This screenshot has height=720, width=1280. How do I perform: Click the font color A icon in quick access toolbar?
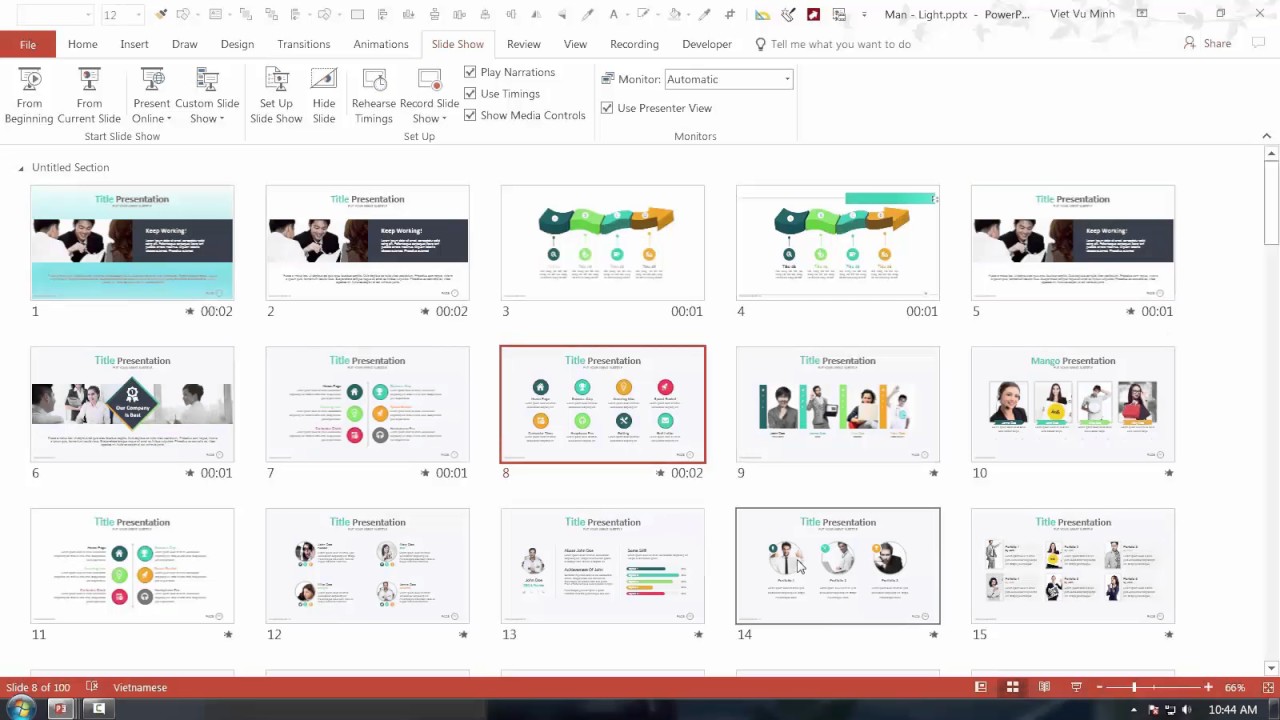point(614,14)
